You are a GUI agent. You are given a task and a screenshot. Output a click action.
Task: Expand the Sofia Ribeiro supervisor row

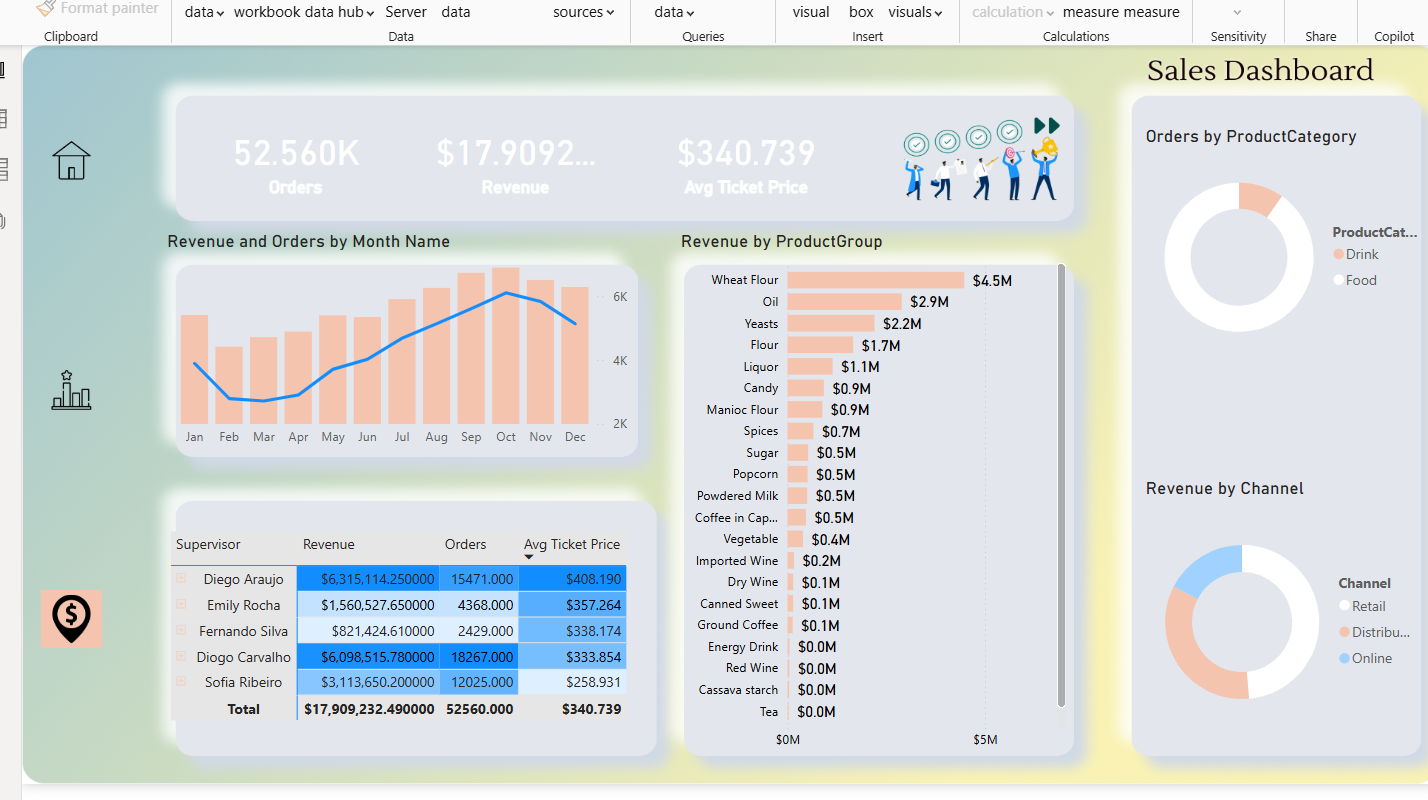(181, 681)
